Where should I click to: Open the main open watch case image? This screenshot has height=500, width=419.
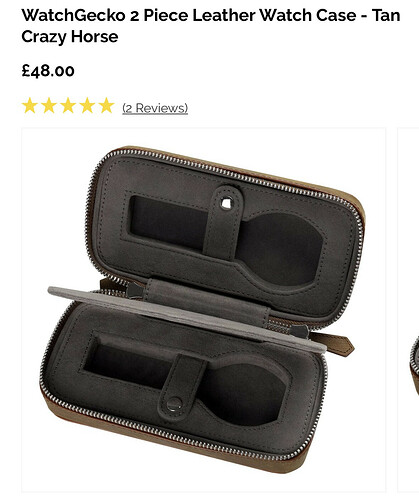[204, 310]
